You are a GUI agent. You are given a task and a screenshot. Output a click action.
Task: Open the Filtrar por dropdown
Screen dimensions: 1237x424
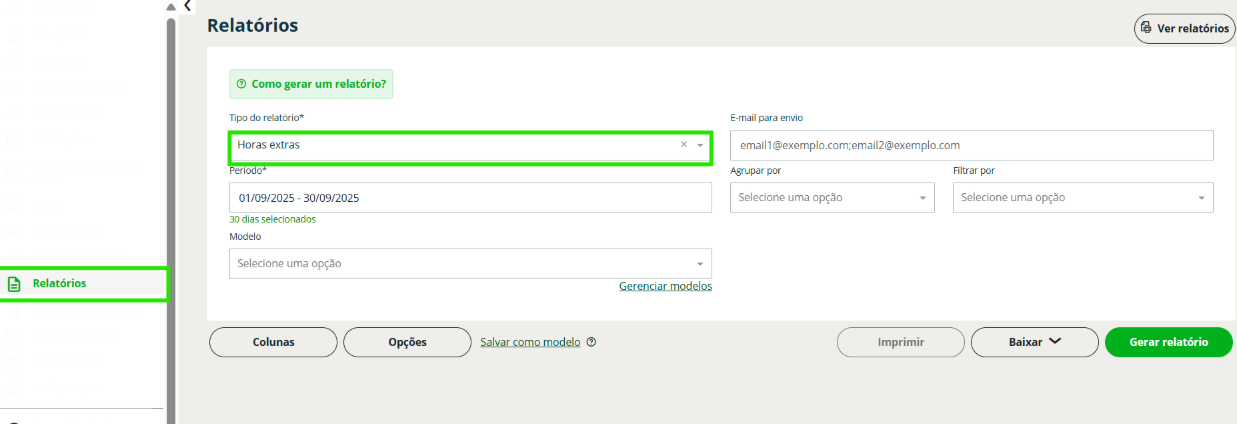(x=1083, y=198)
